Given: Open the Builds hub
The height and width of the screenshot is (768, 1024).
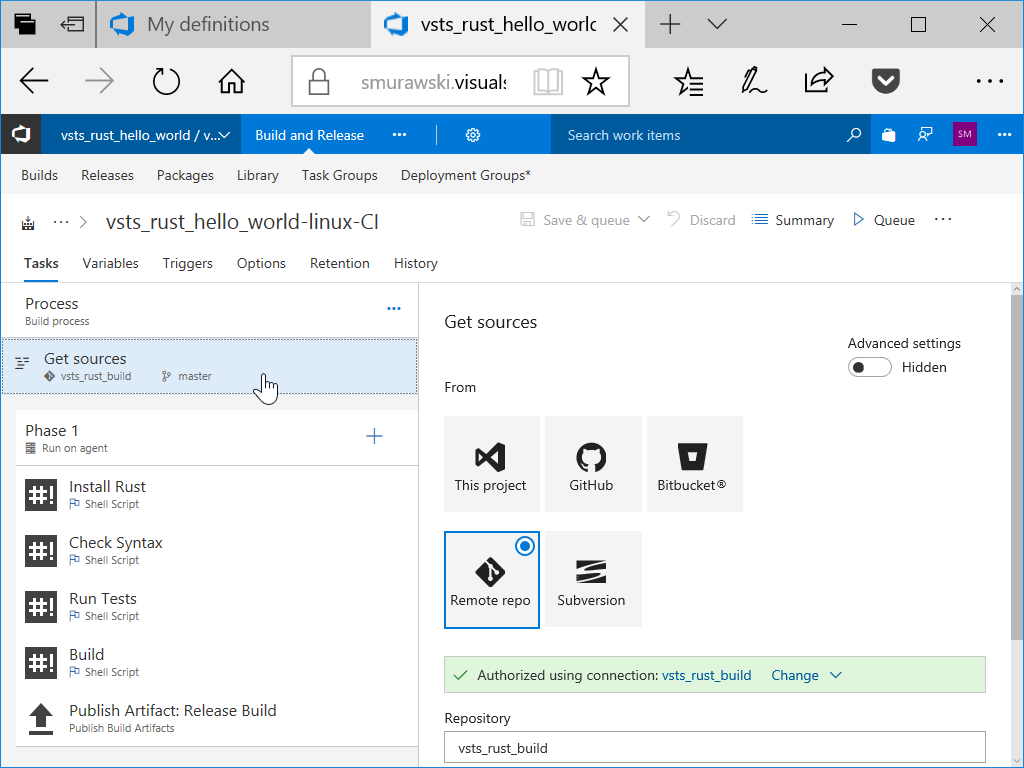Looking at the screenshot, I should (x=39, y=175).
